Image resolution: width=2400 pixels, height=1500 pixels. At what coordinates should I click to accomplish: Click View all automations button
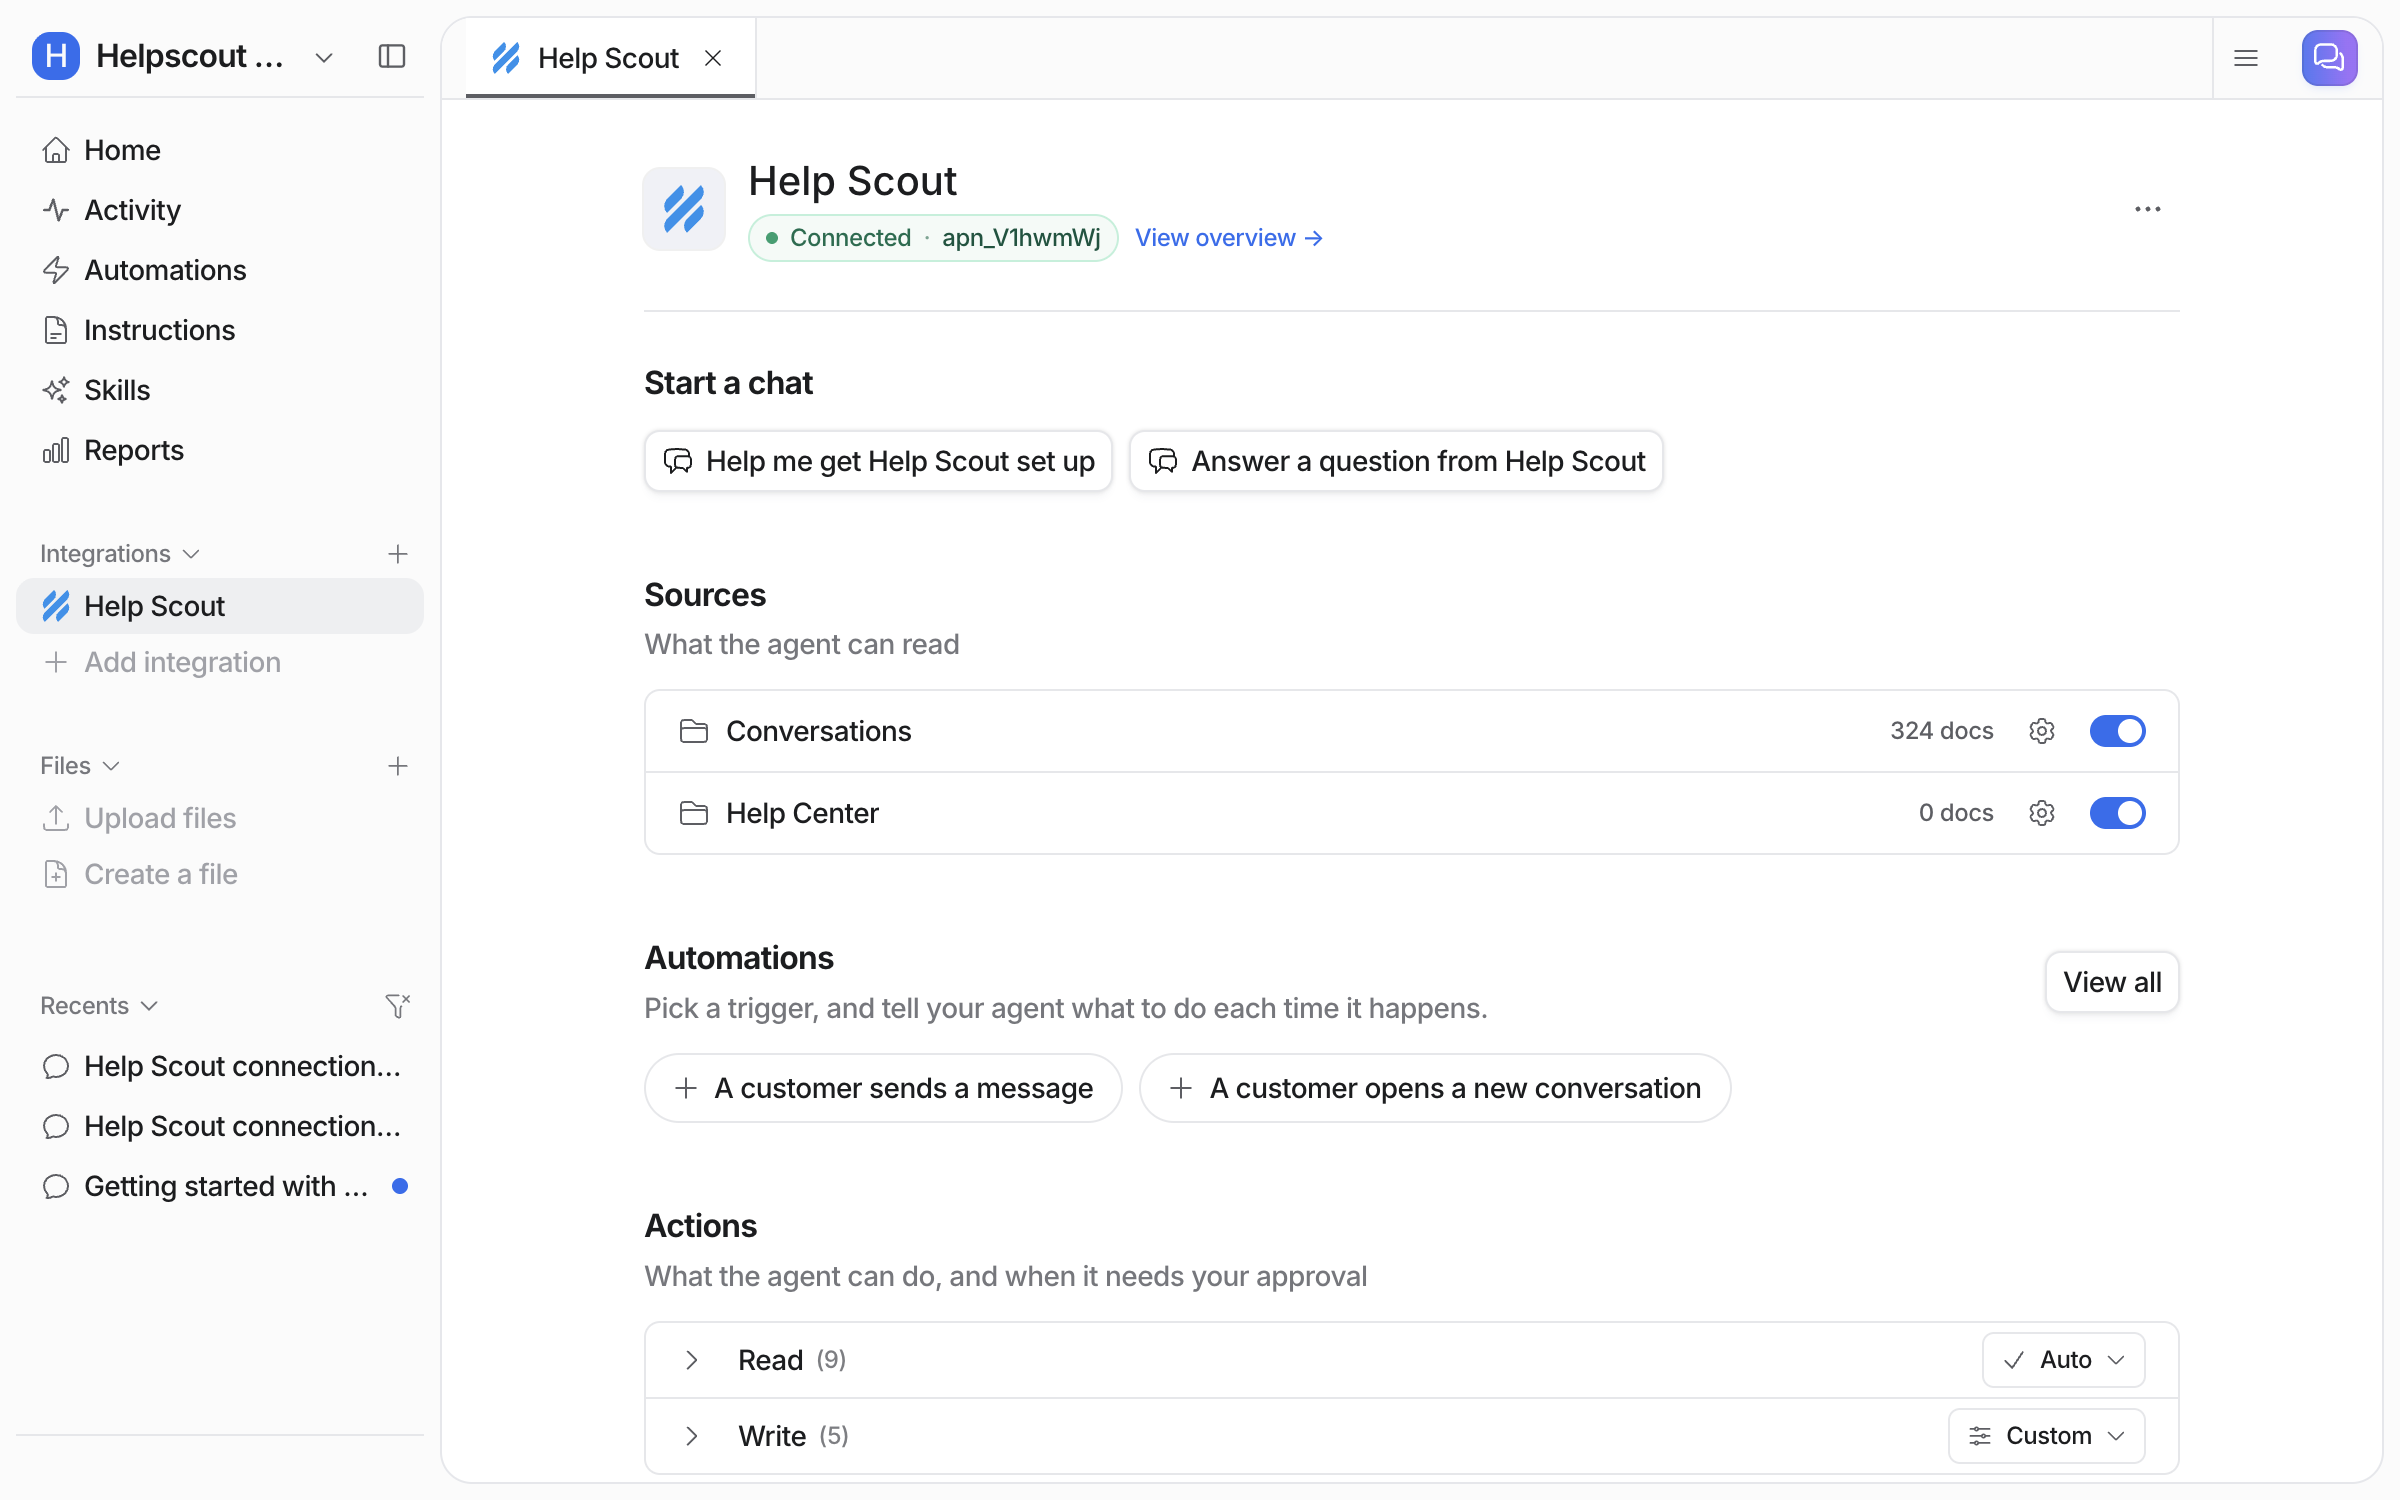[x=2112, y=982]
